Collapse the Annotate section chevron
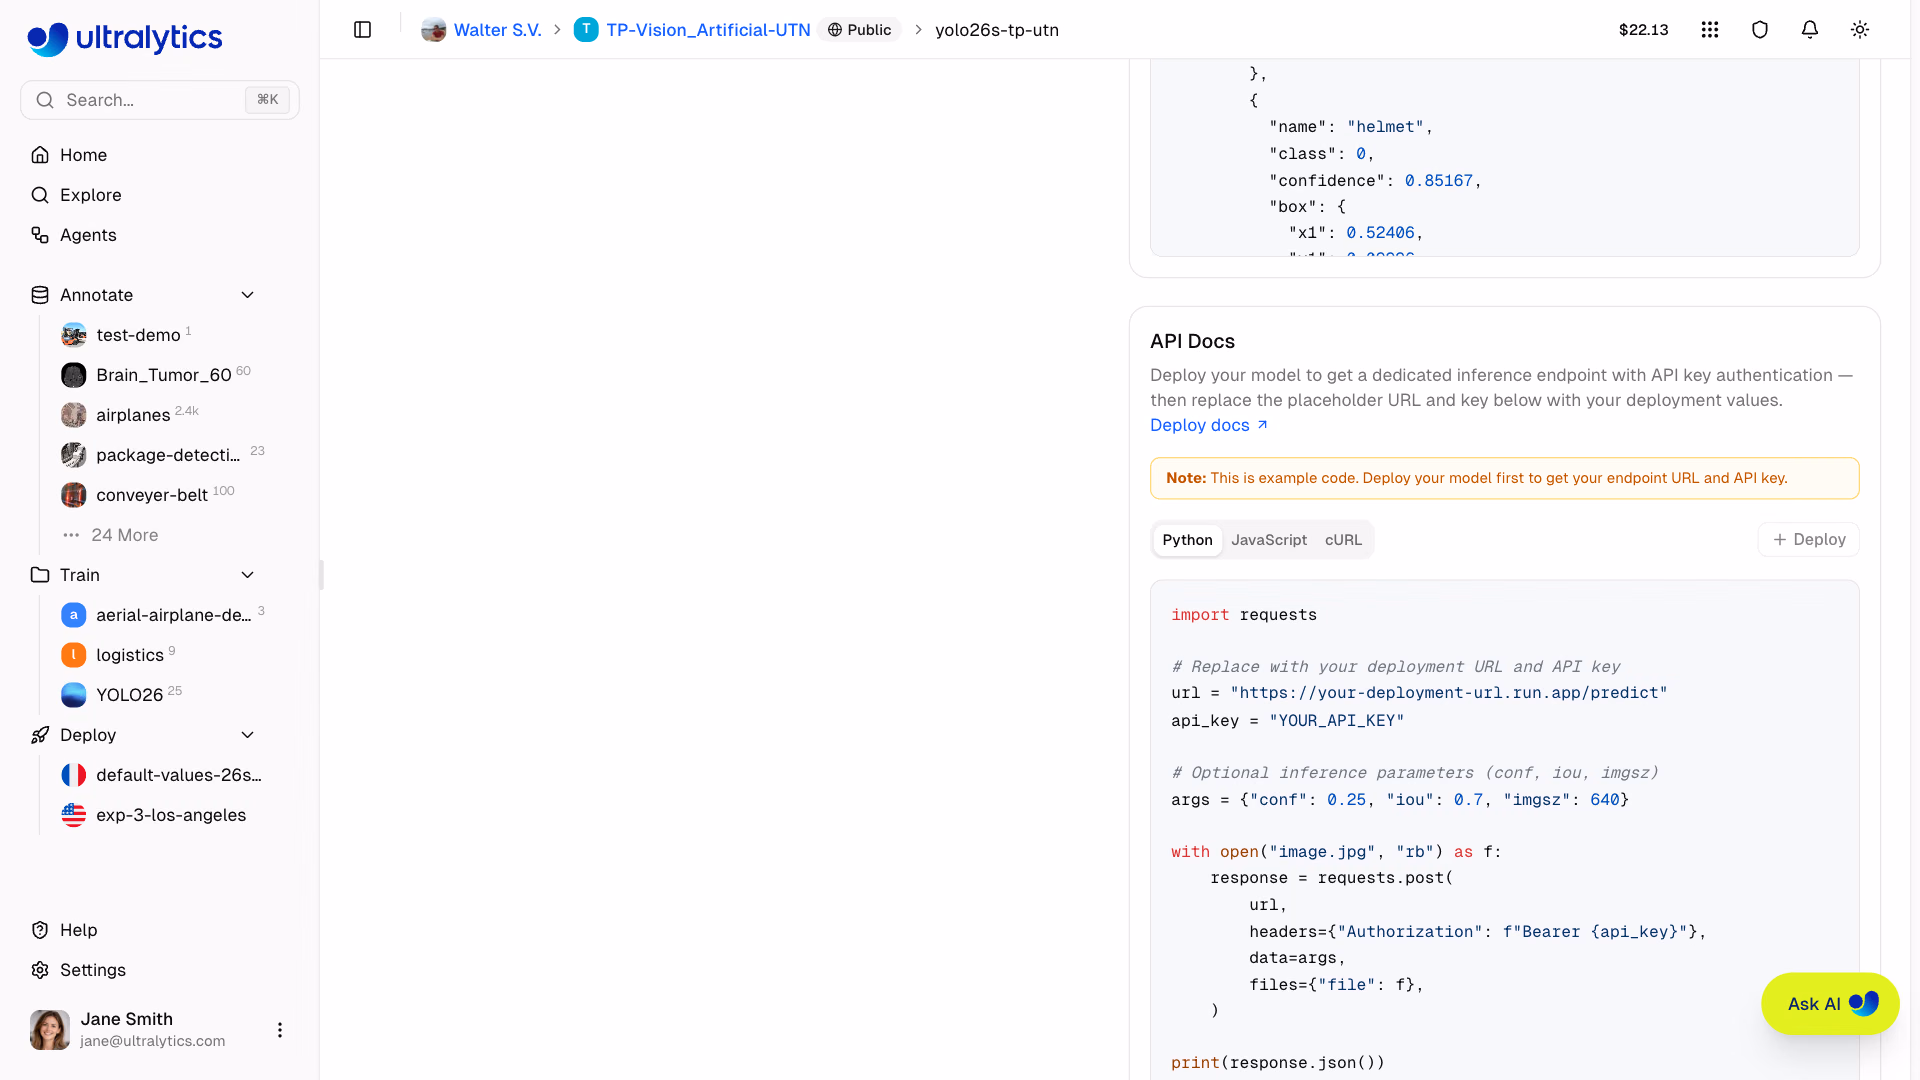Viewport: 1920px width, 1080px height. click(x=248, y=295)
